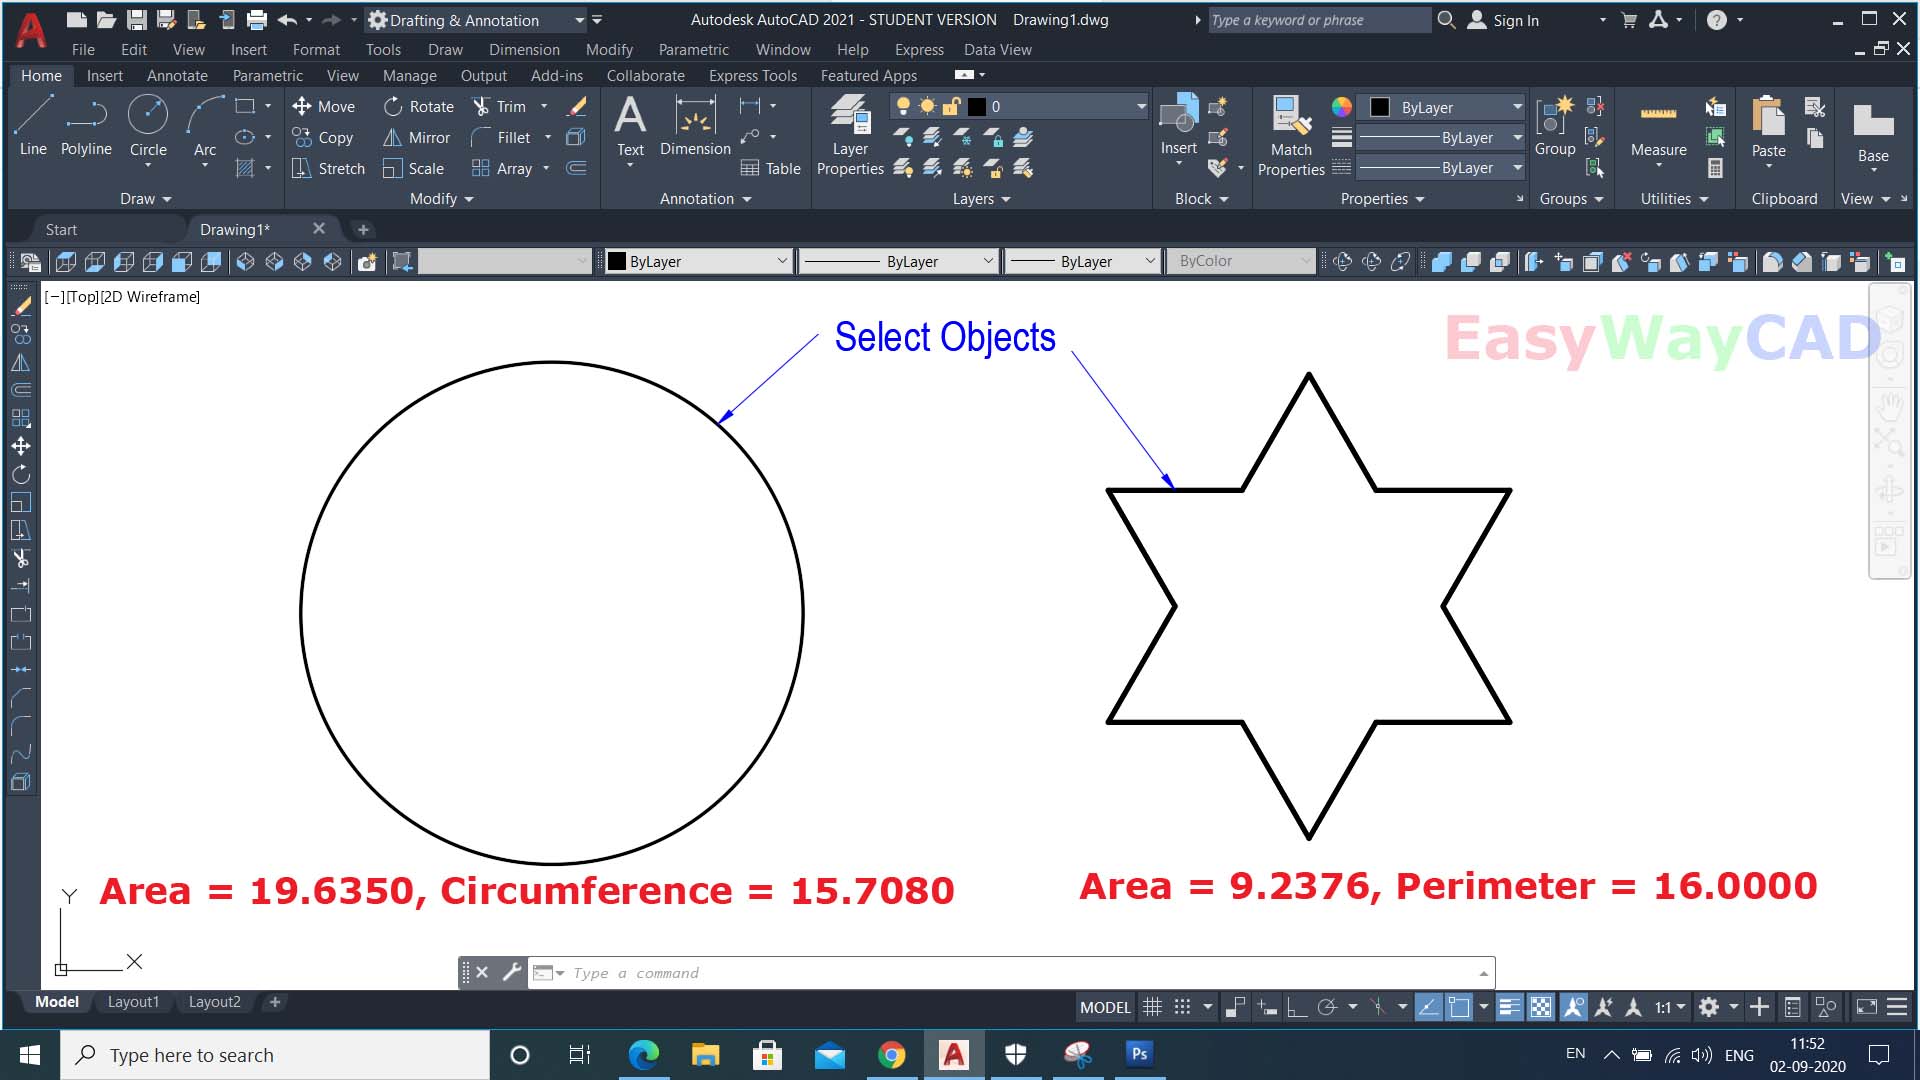Open the object color ByLayer dropdown

(x=1518, y=107)
